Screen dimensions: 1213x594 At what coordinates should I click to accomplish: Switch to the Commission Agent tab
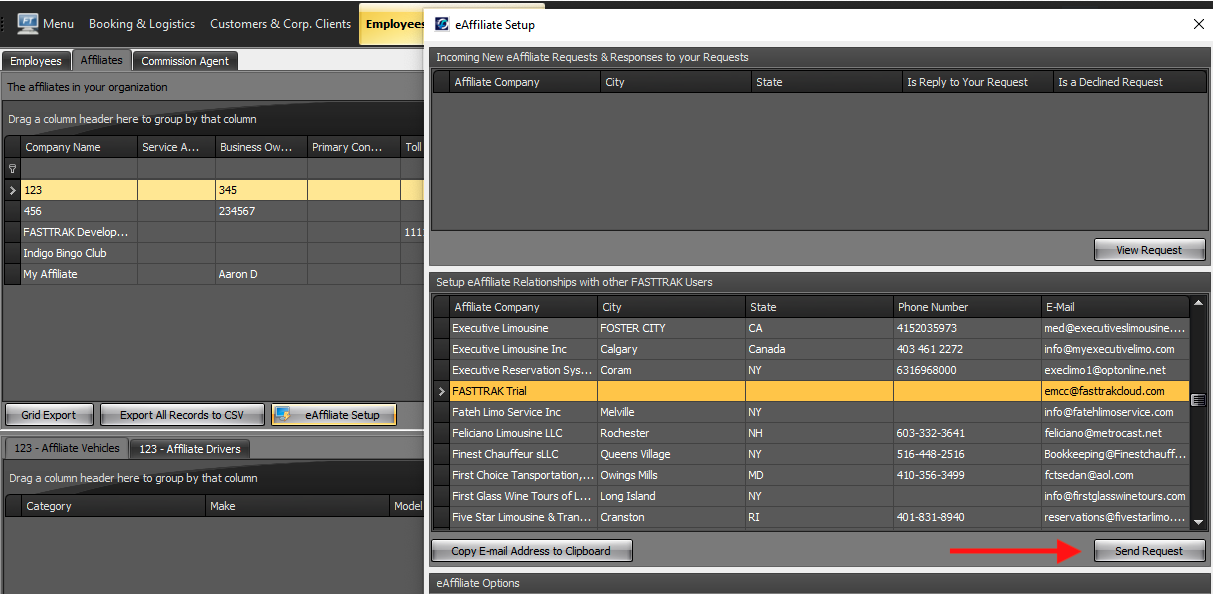tap(185, 61)
